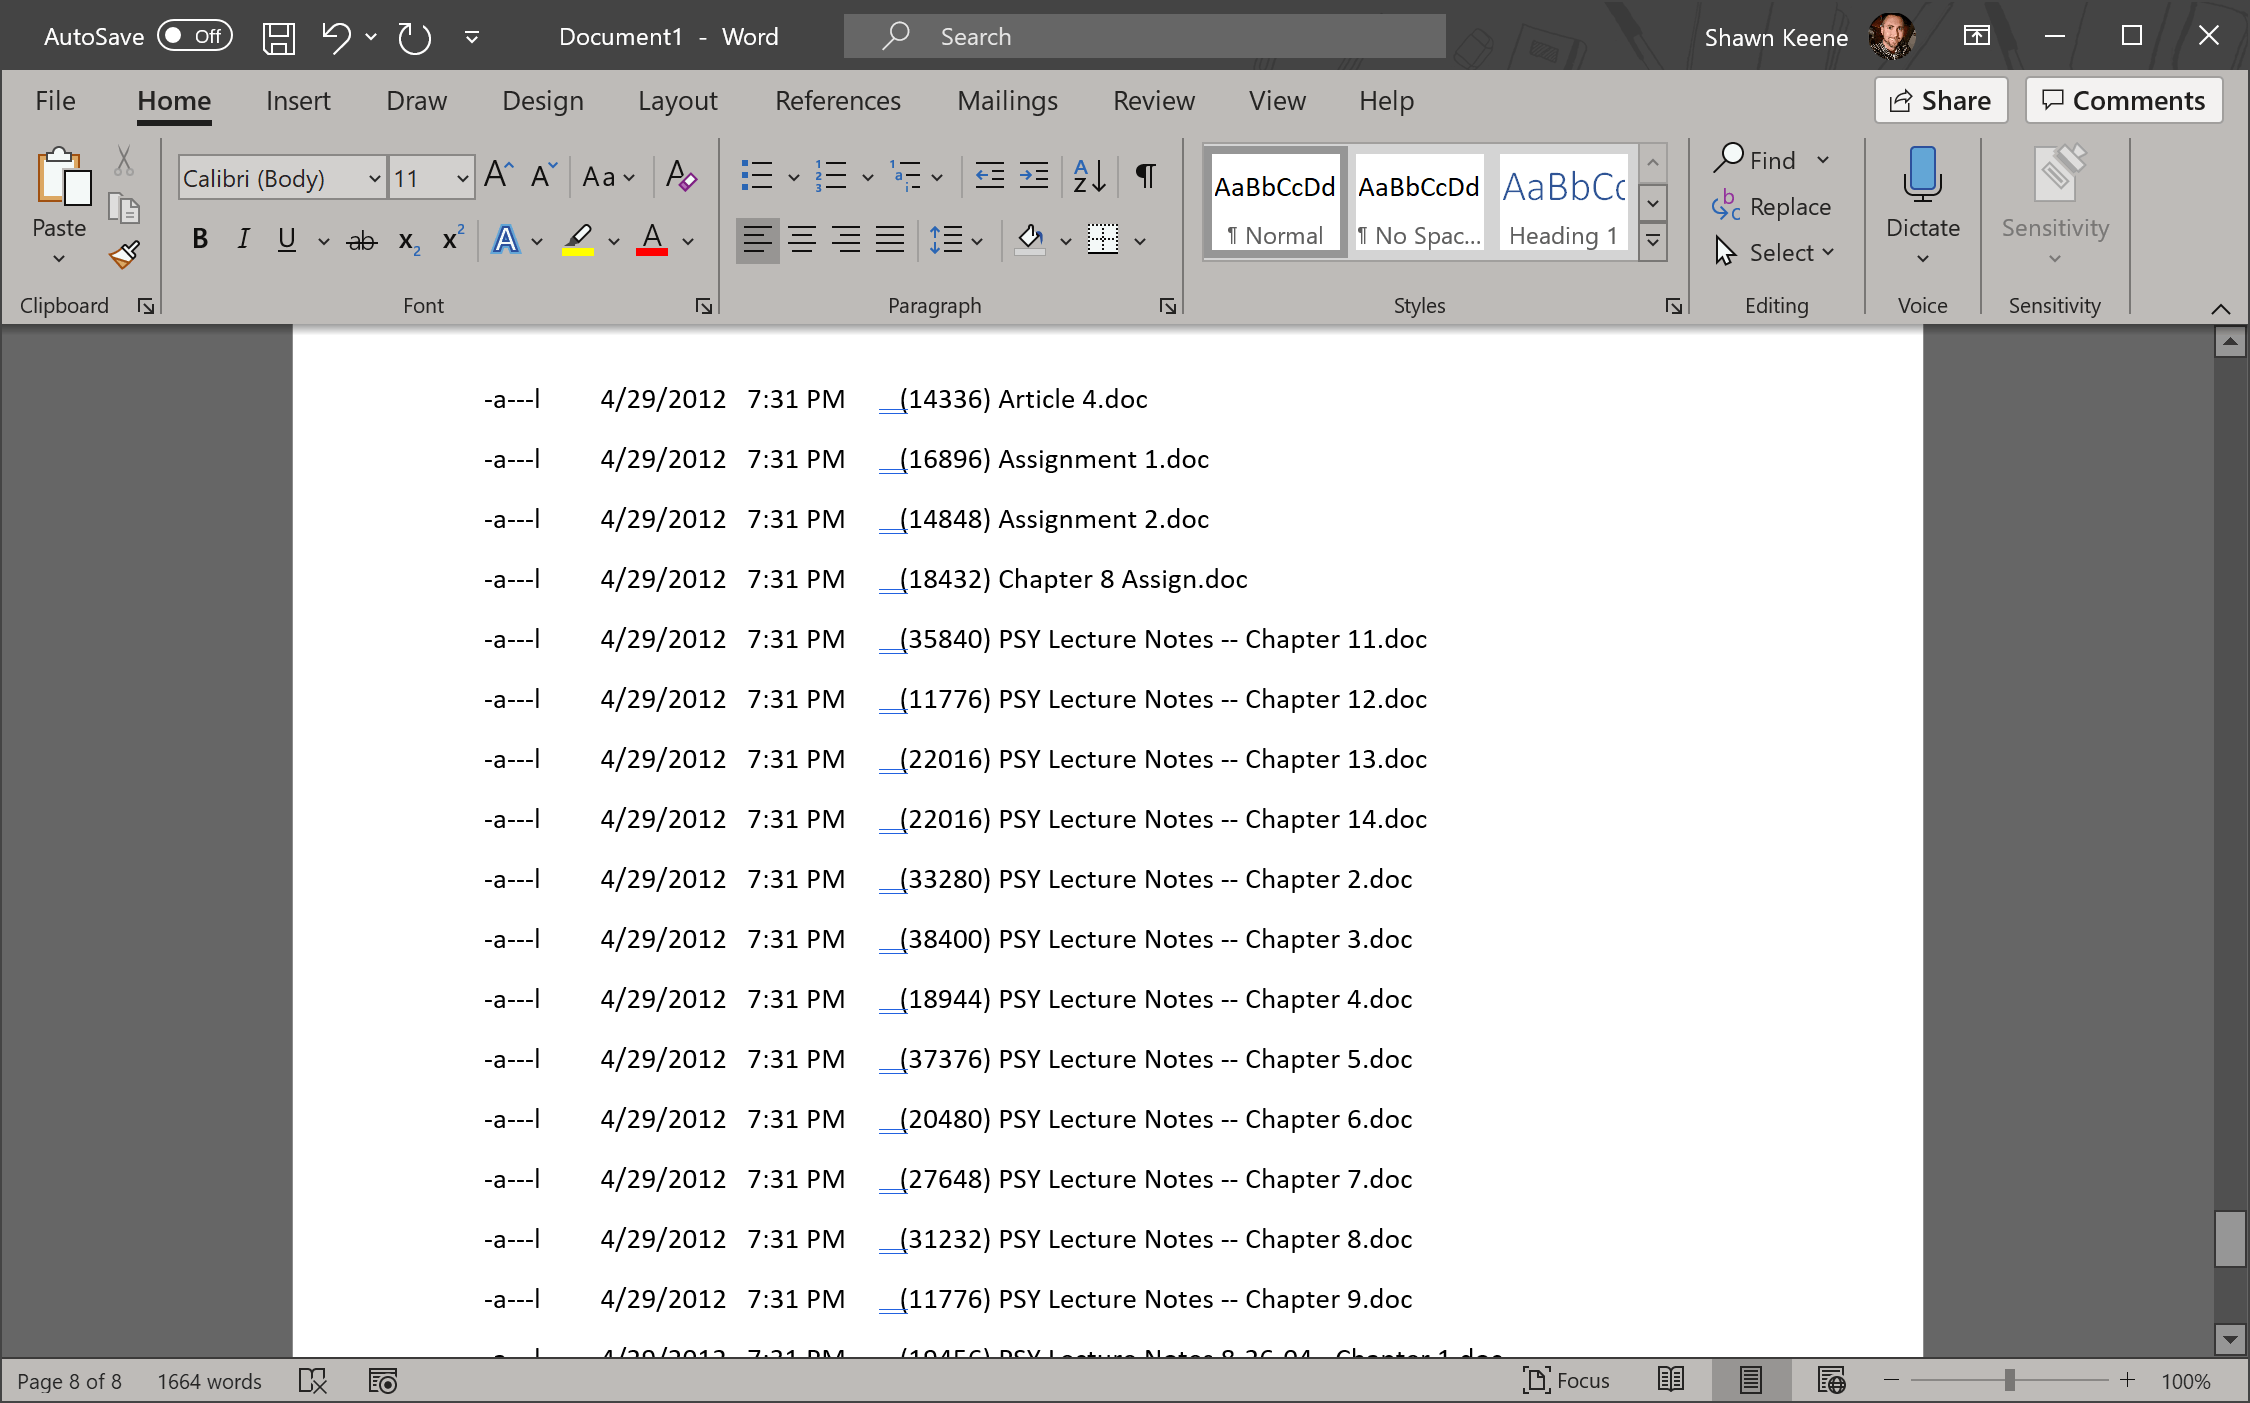This screenshot has width=2250, height=1403.
Task: Switch to Read Mode view
Action: point(1671,1381)
